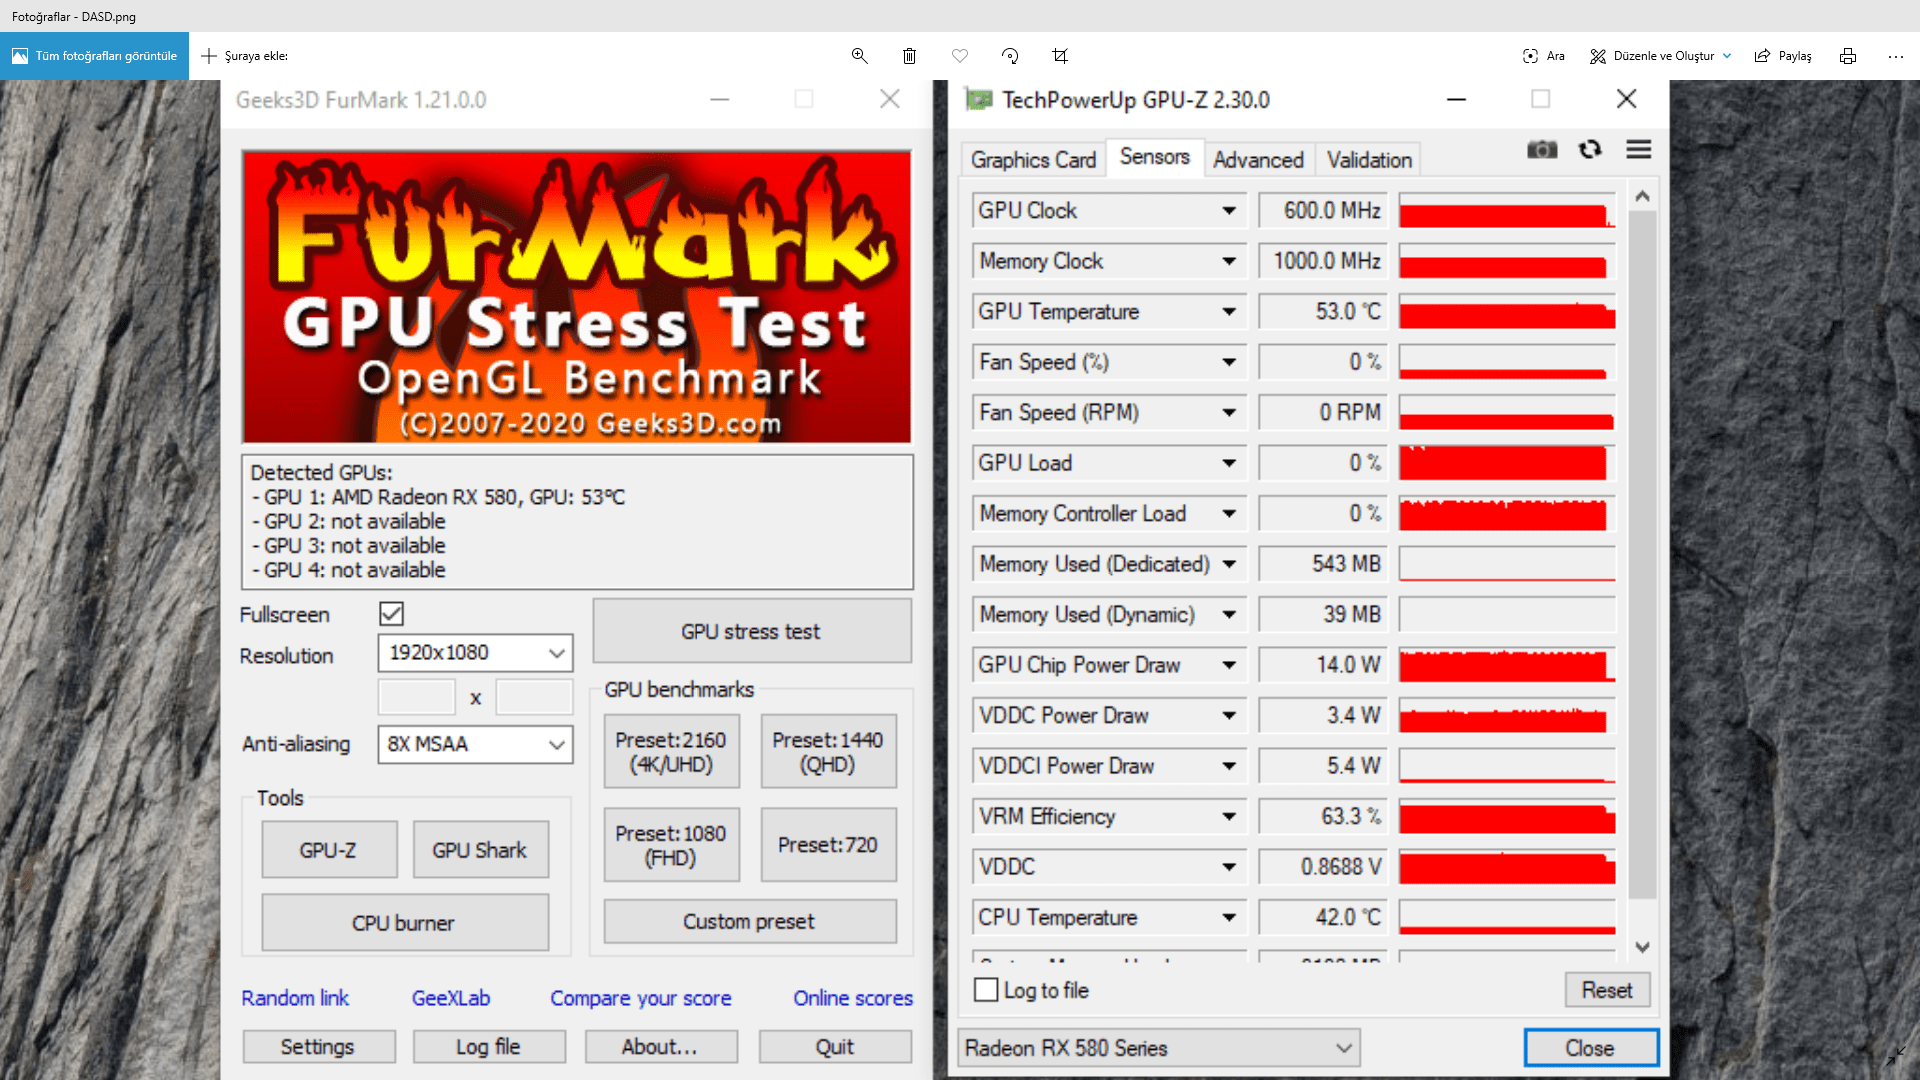This screenshot has width=1920, height=1080.
Task: Start the GPU stress test button
Action: pyautogui.click(x=751, y=632)
